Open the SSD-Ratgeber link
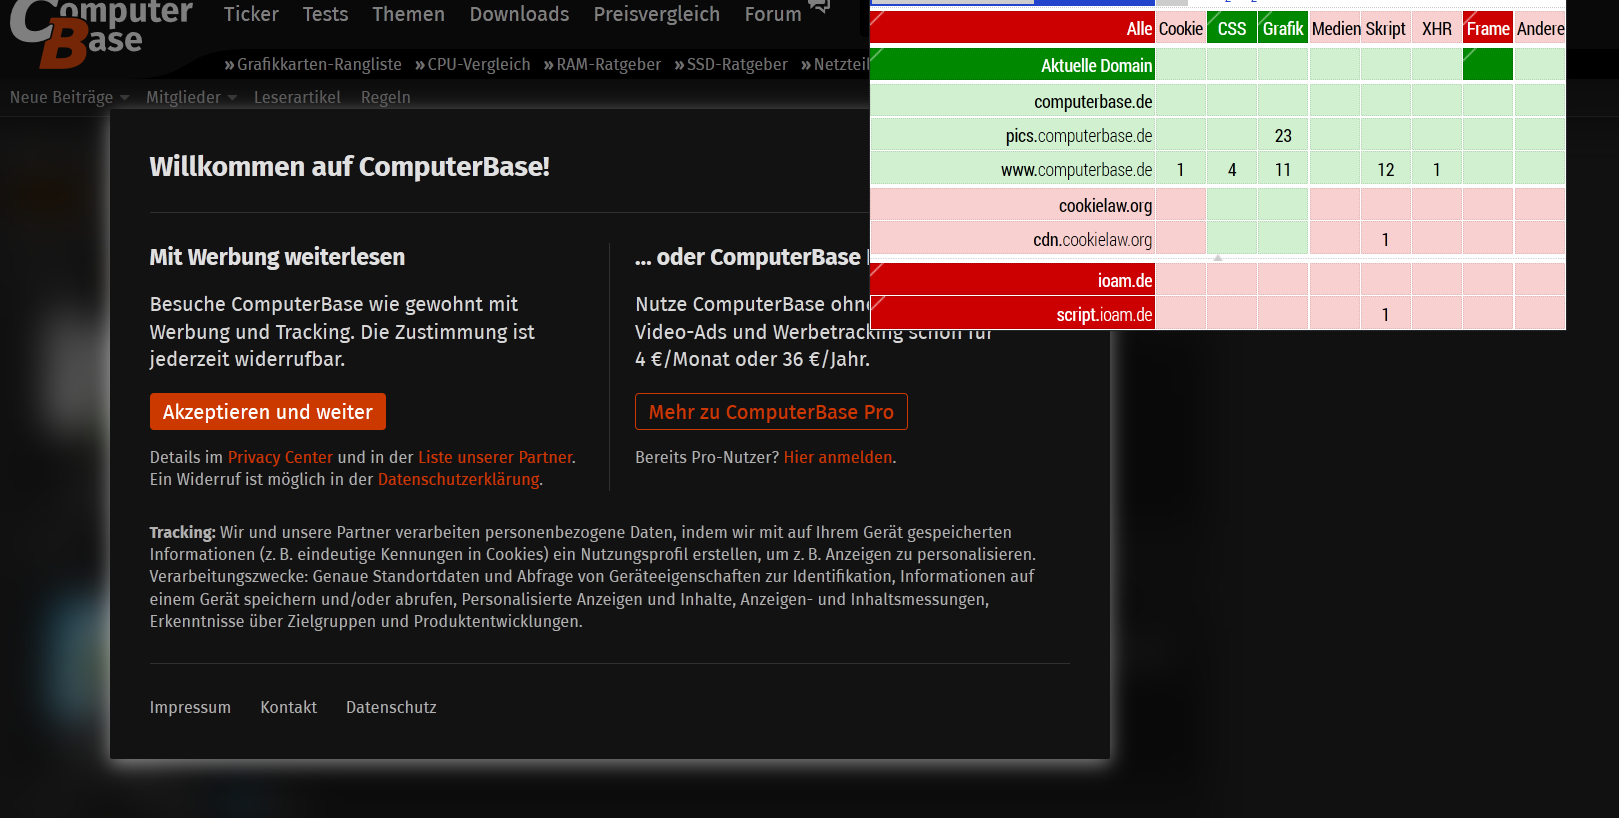1619x818 pixels. [x=731, y=64]
